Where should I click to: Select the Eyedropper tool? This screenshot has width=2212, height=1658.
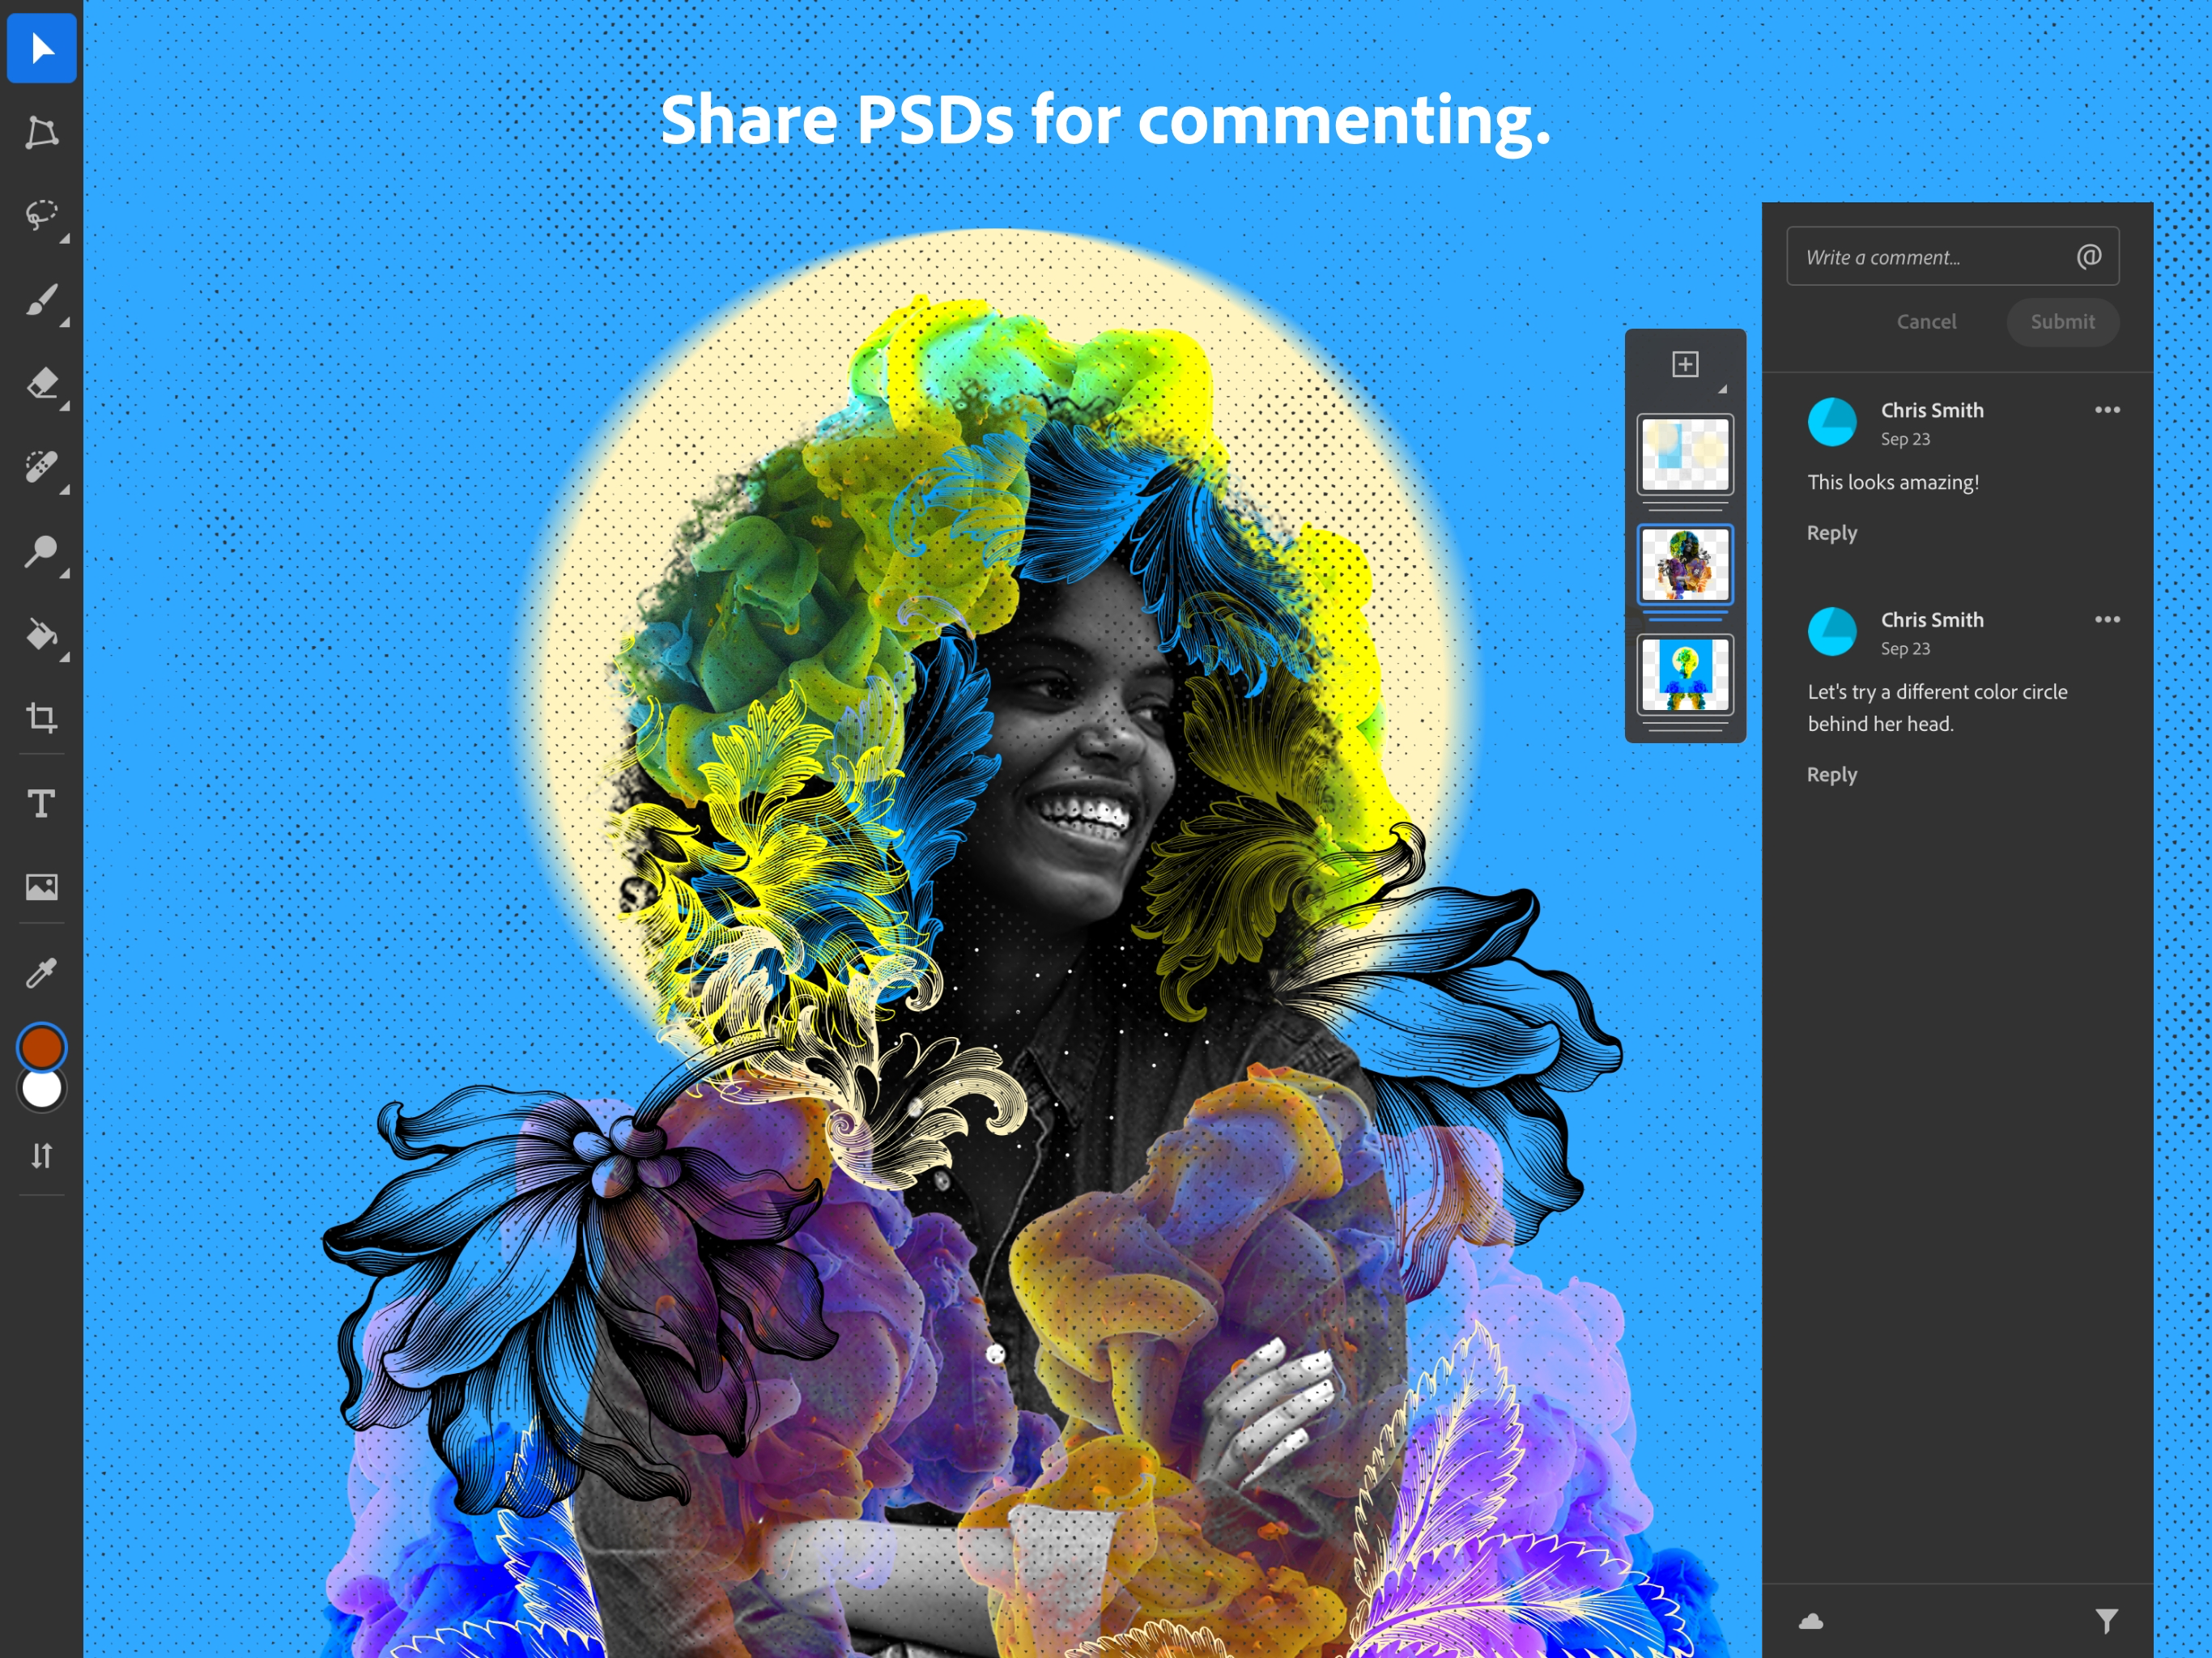[41, 972]
